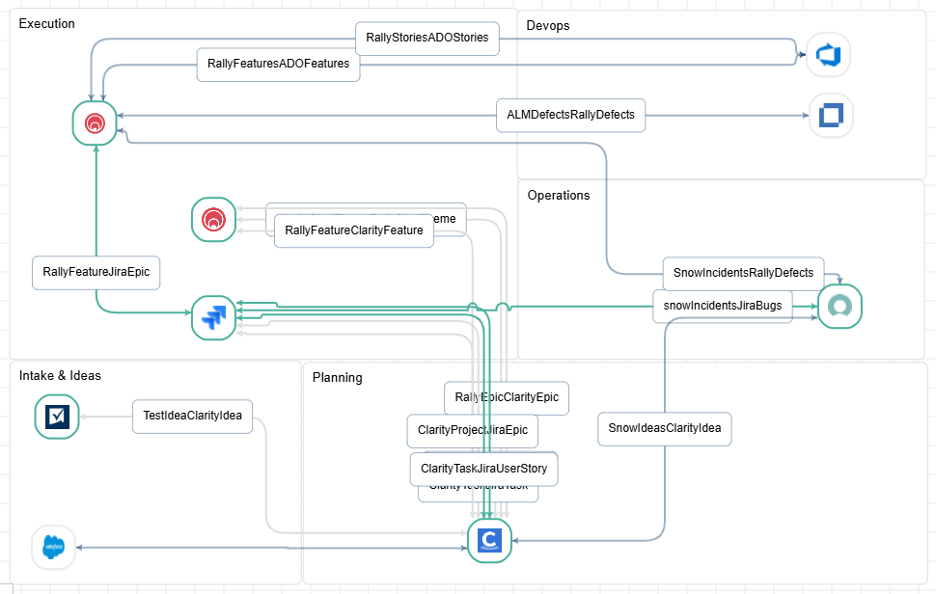Click the RallyFeaturesADOFeatures label
The image size is (936, 594).
pyautogui.click(x=278, y=64)
